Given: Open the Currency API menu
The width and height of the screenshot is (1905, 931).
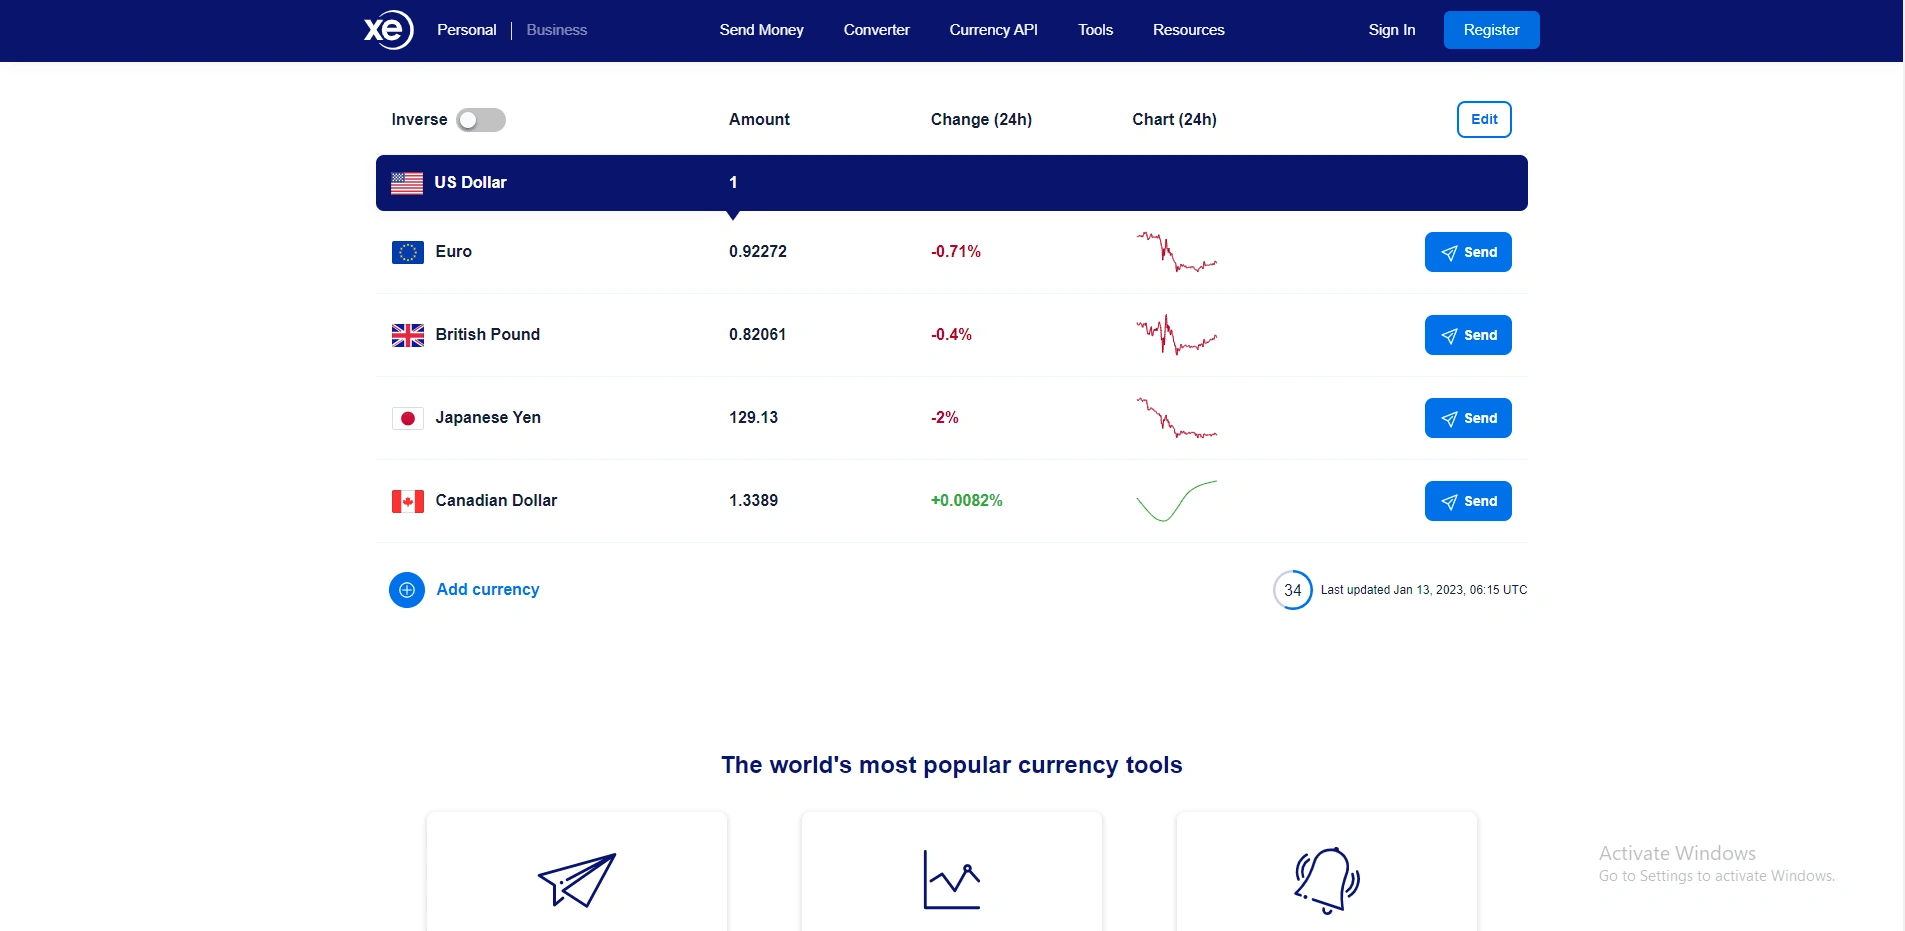Looking at the screenshot, I should point(994,30).
